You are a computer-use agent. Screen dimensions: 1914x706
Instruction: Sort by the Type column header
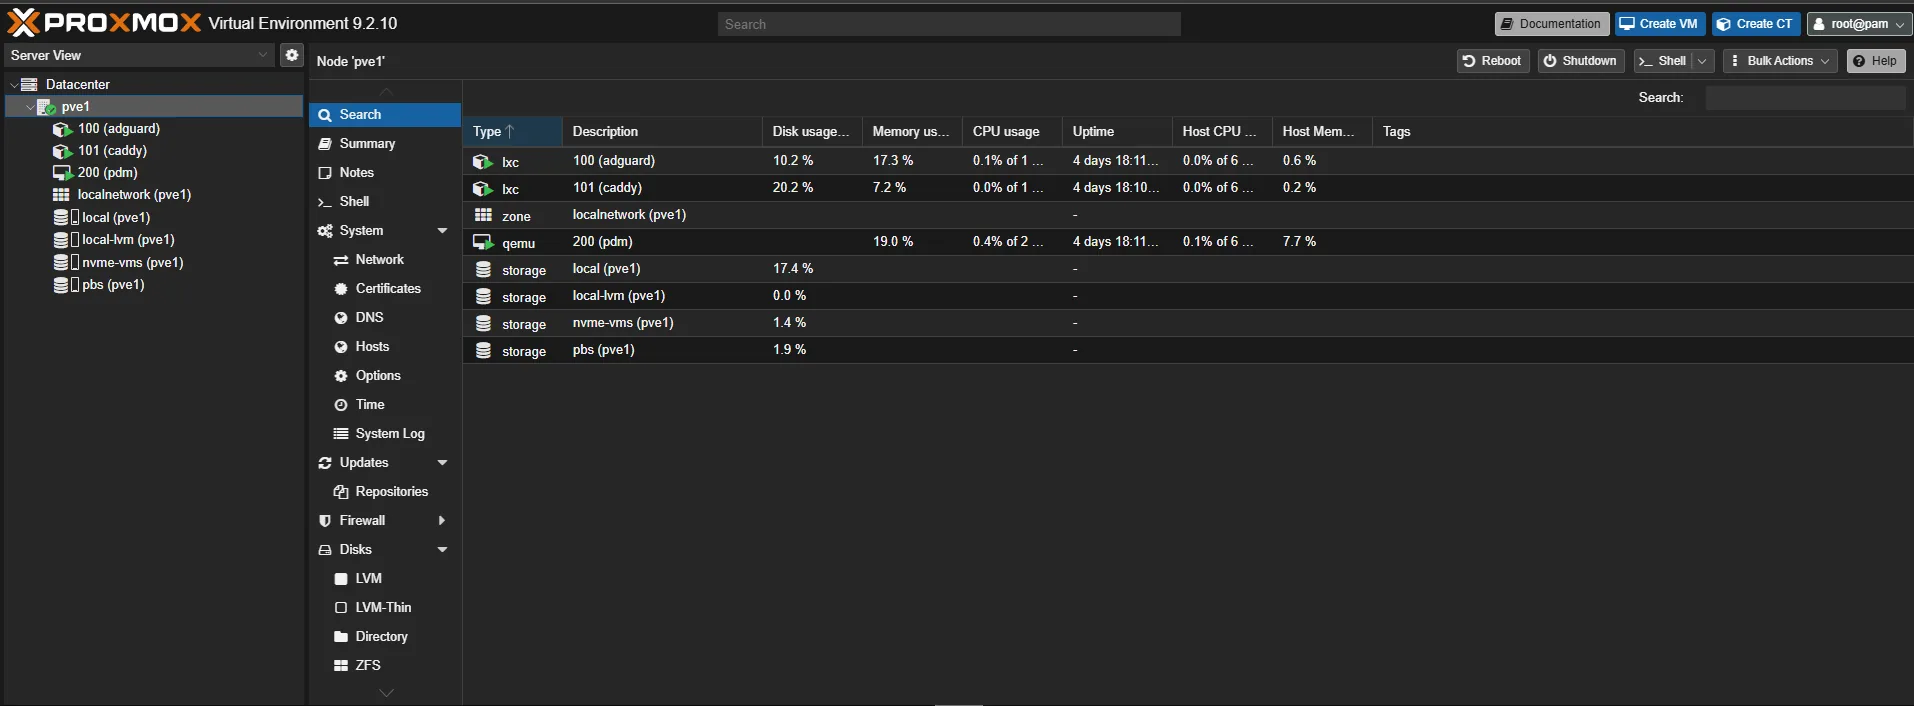[512, 132]
